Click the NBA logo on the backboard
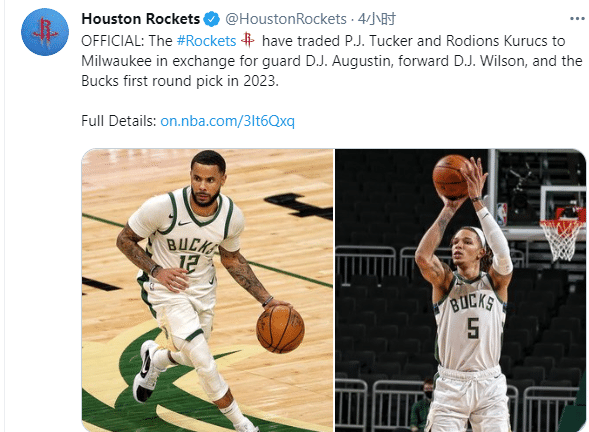The width and height of the screenshot is (589, 432). coord(501,214)
